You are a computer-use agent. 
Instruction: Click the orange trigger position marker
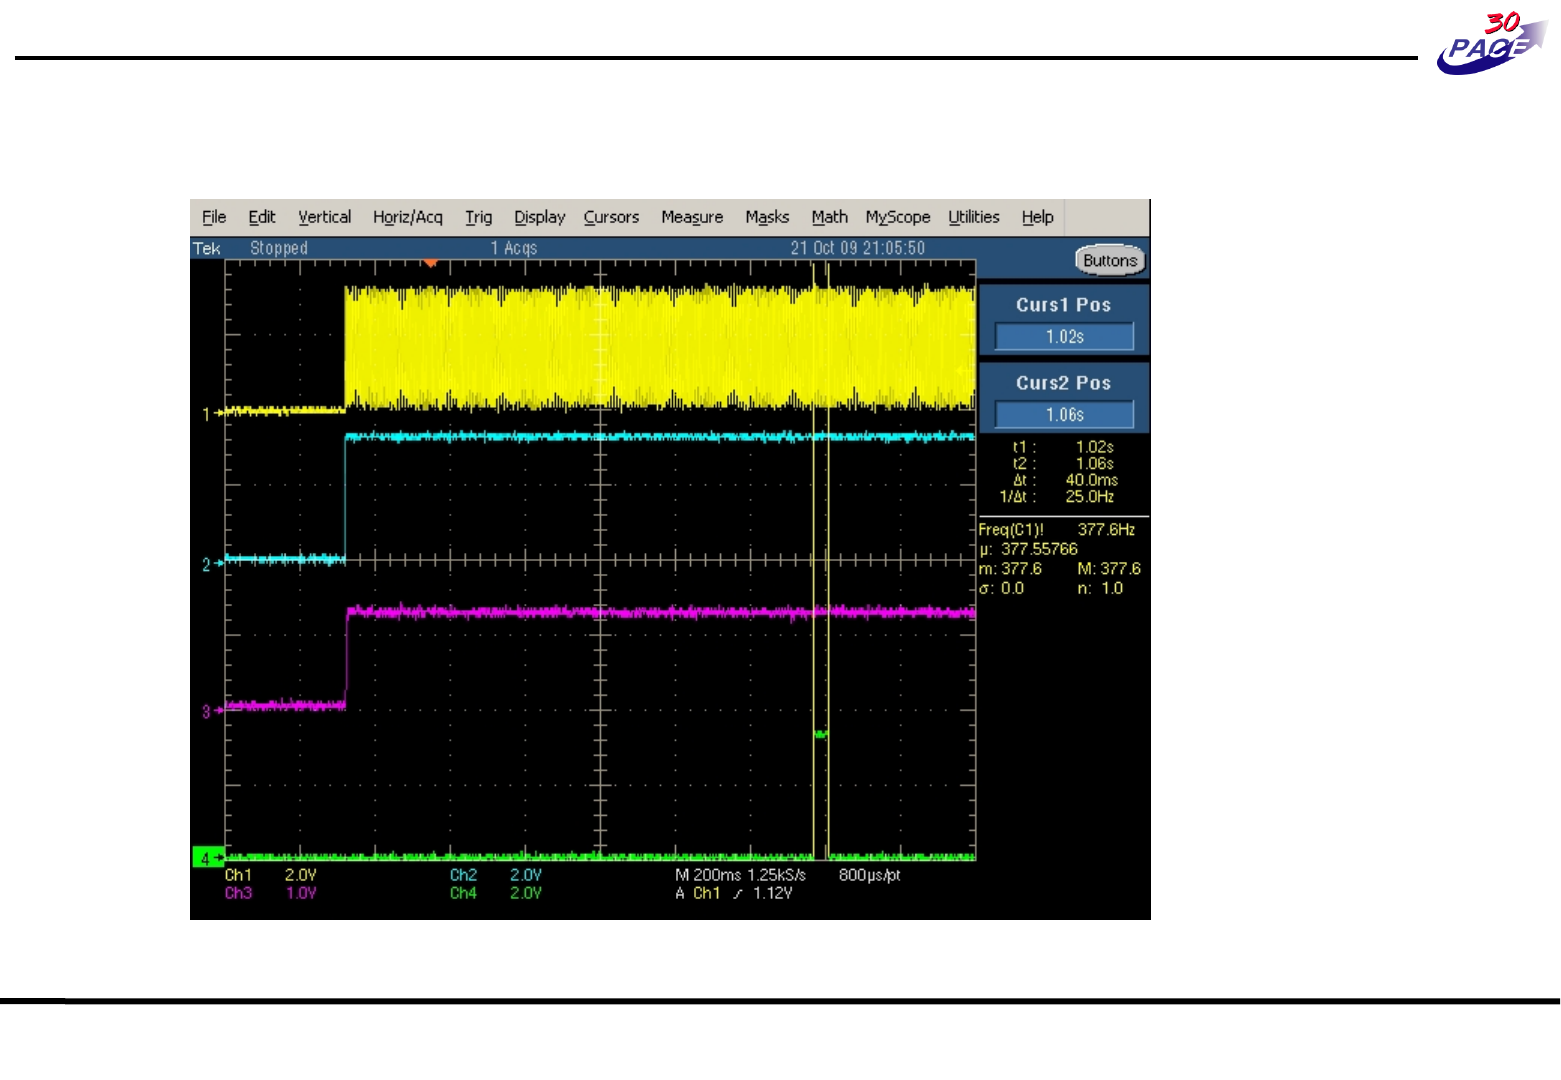coord(430,263)
